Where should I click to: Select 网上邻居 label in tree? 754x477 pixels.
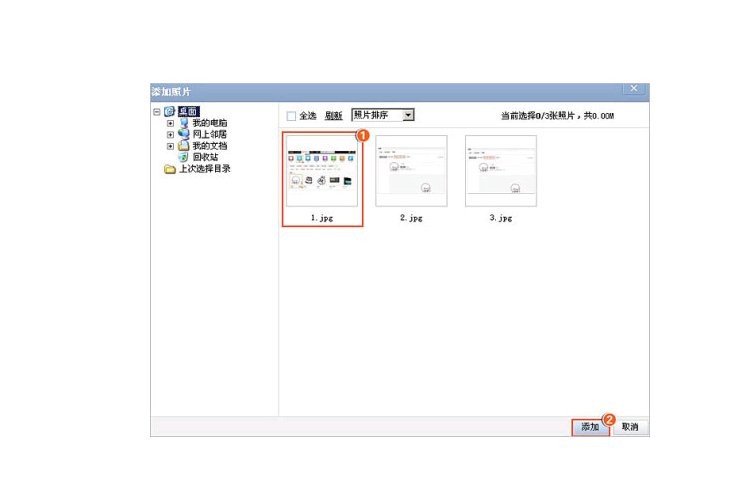(210, 134)
